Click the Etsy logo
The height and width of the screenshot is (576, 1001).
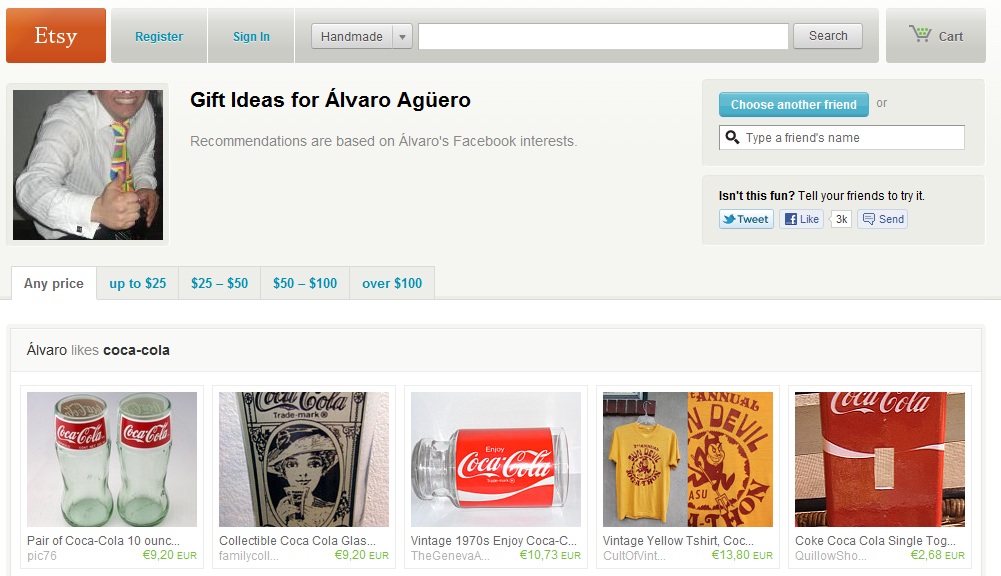[x=56, y=36]
